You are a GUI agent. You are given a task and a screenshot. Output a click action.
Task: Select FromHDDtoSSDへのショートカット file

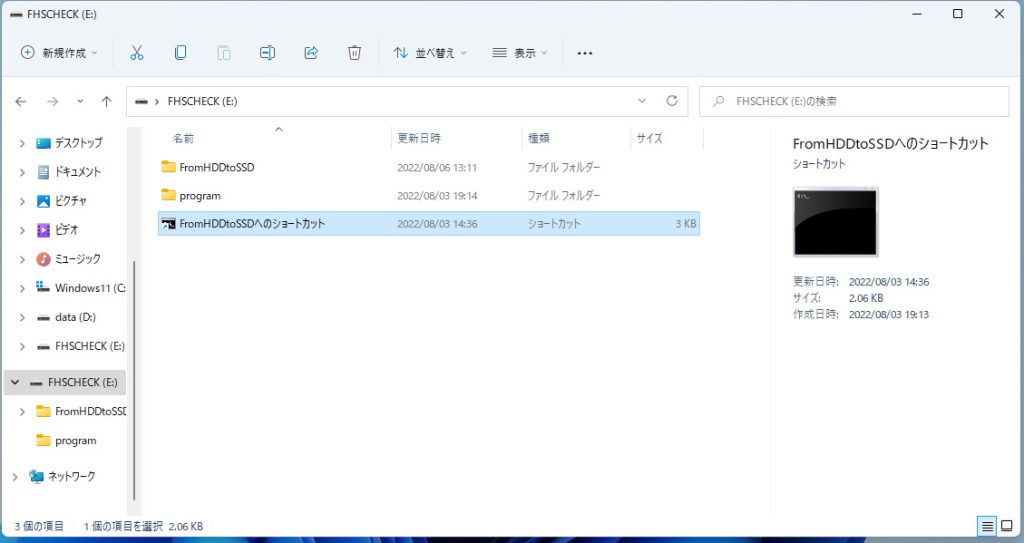tap(429, 223)
